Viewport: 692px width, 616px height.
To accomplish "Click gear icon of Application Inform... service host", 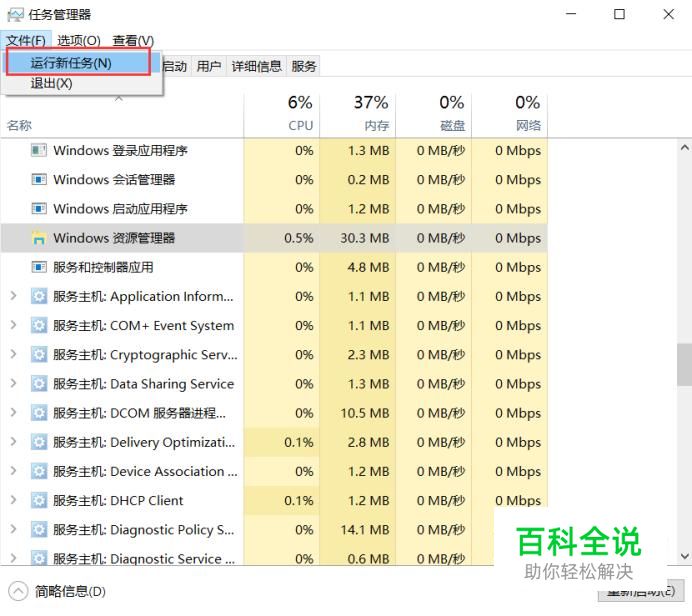I will pos(39,296).
